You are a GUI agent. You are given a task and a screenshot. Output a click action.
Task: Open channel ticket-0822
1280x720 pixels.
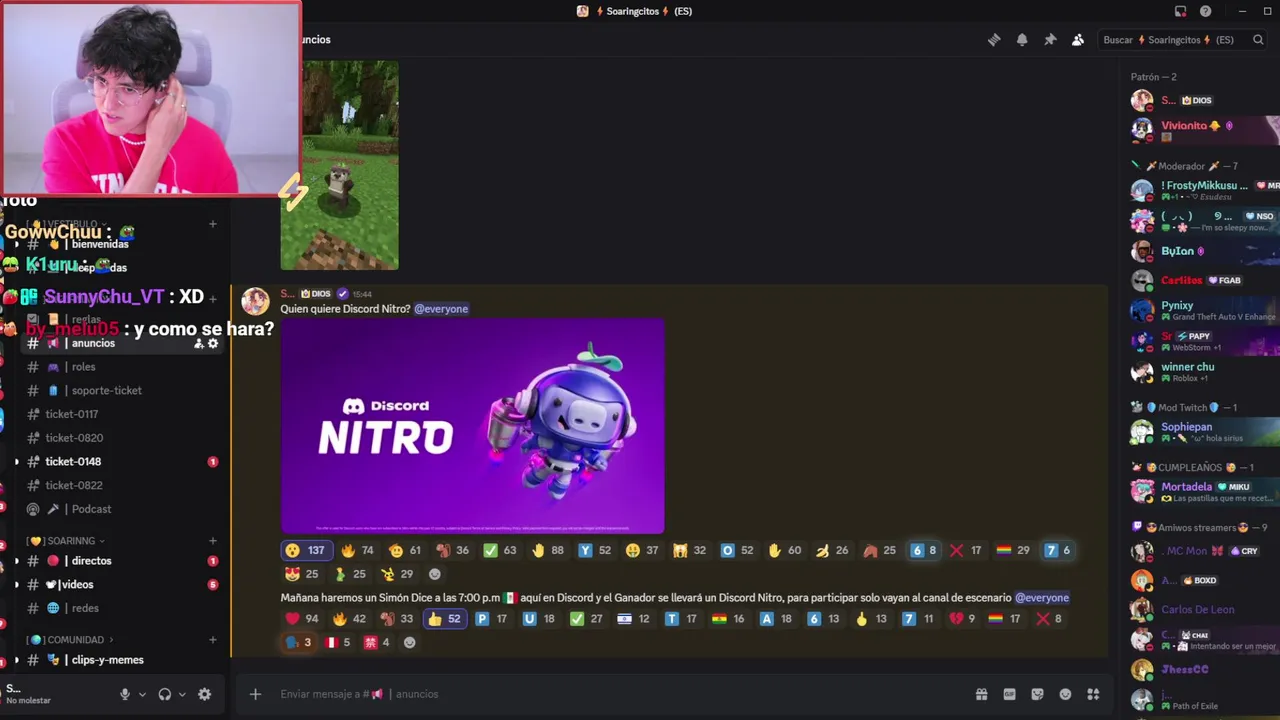tap(123, 485)
